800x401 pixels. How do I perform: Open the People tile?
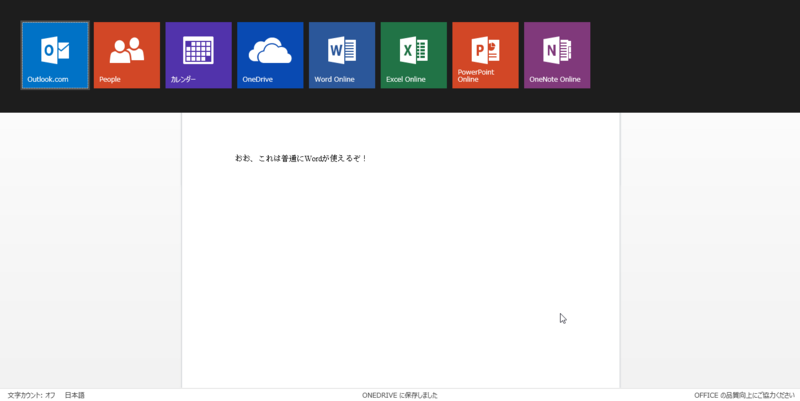(x=127, y=55)
